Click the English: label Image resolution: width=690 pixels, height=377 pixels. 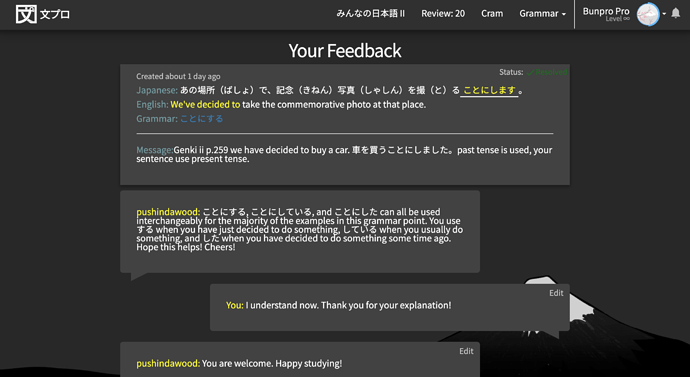click(152, 105)
